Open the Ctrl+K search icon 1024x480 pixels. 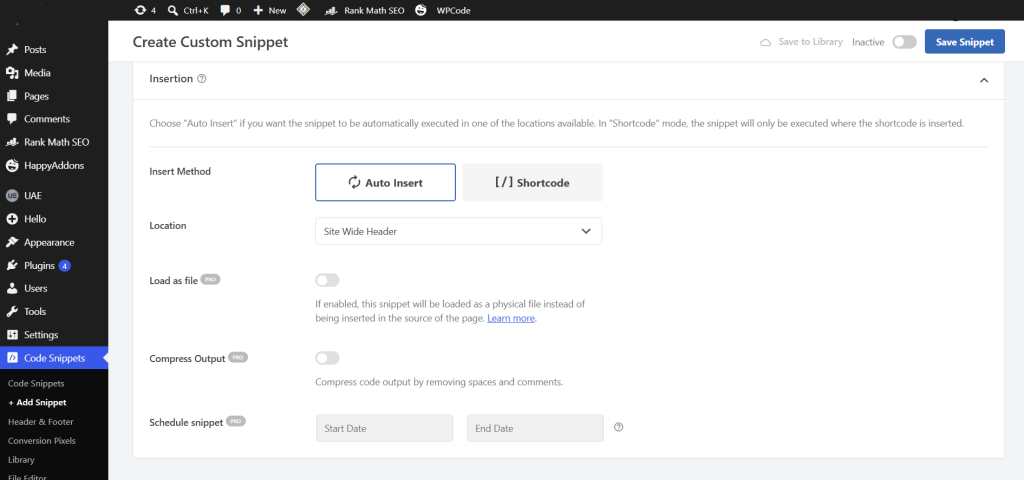point(173,10)
